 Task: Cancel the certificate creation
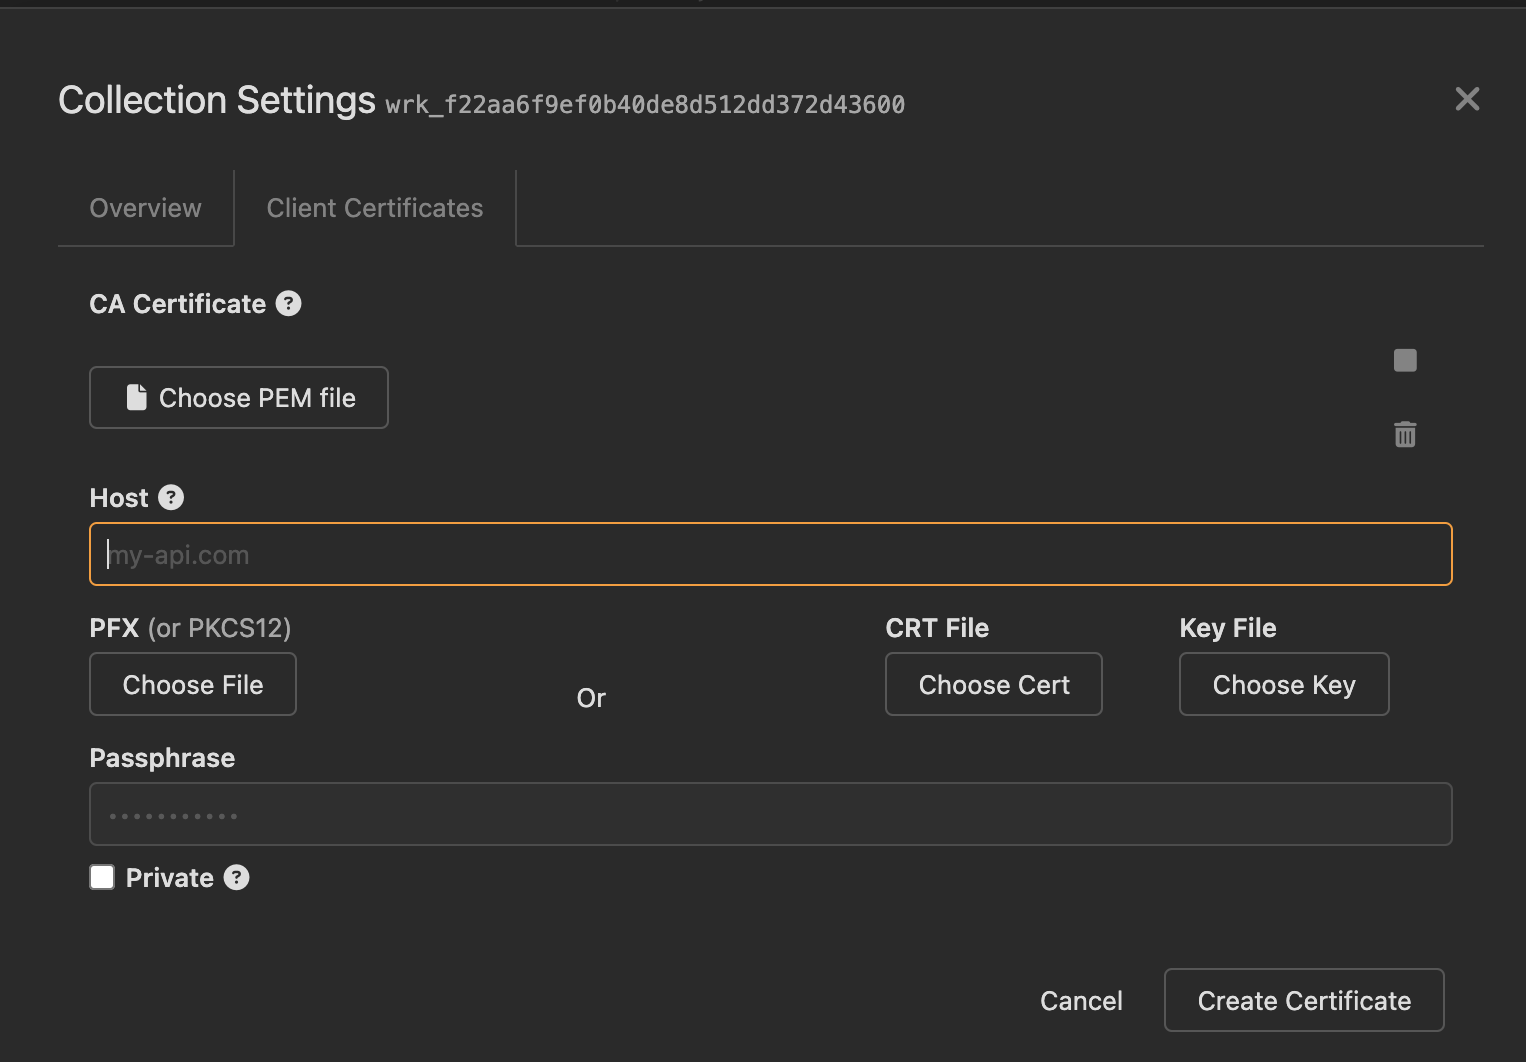point(1081,1000)
